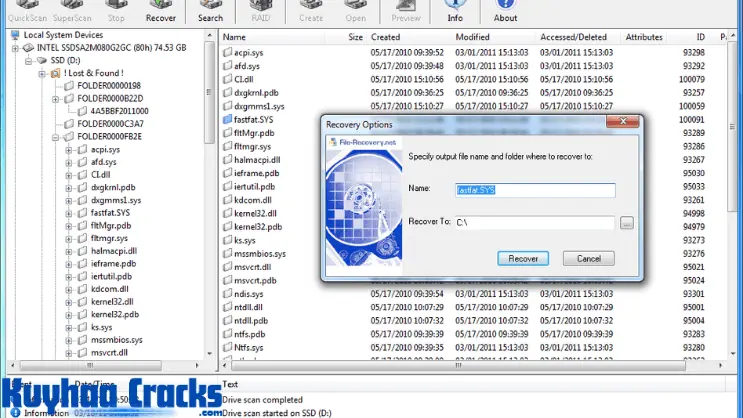
Task: Click the Preview toolbar icon
Action: [406, 12]
